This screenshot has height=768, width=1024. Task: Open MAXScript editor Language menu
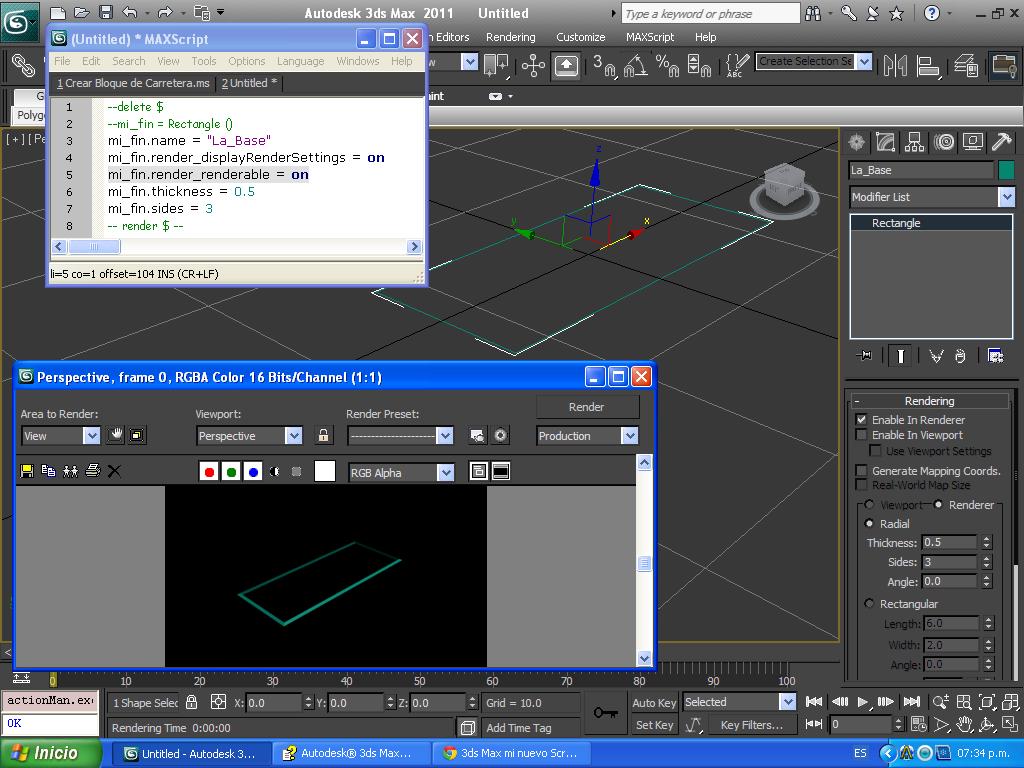coord(300,61)
